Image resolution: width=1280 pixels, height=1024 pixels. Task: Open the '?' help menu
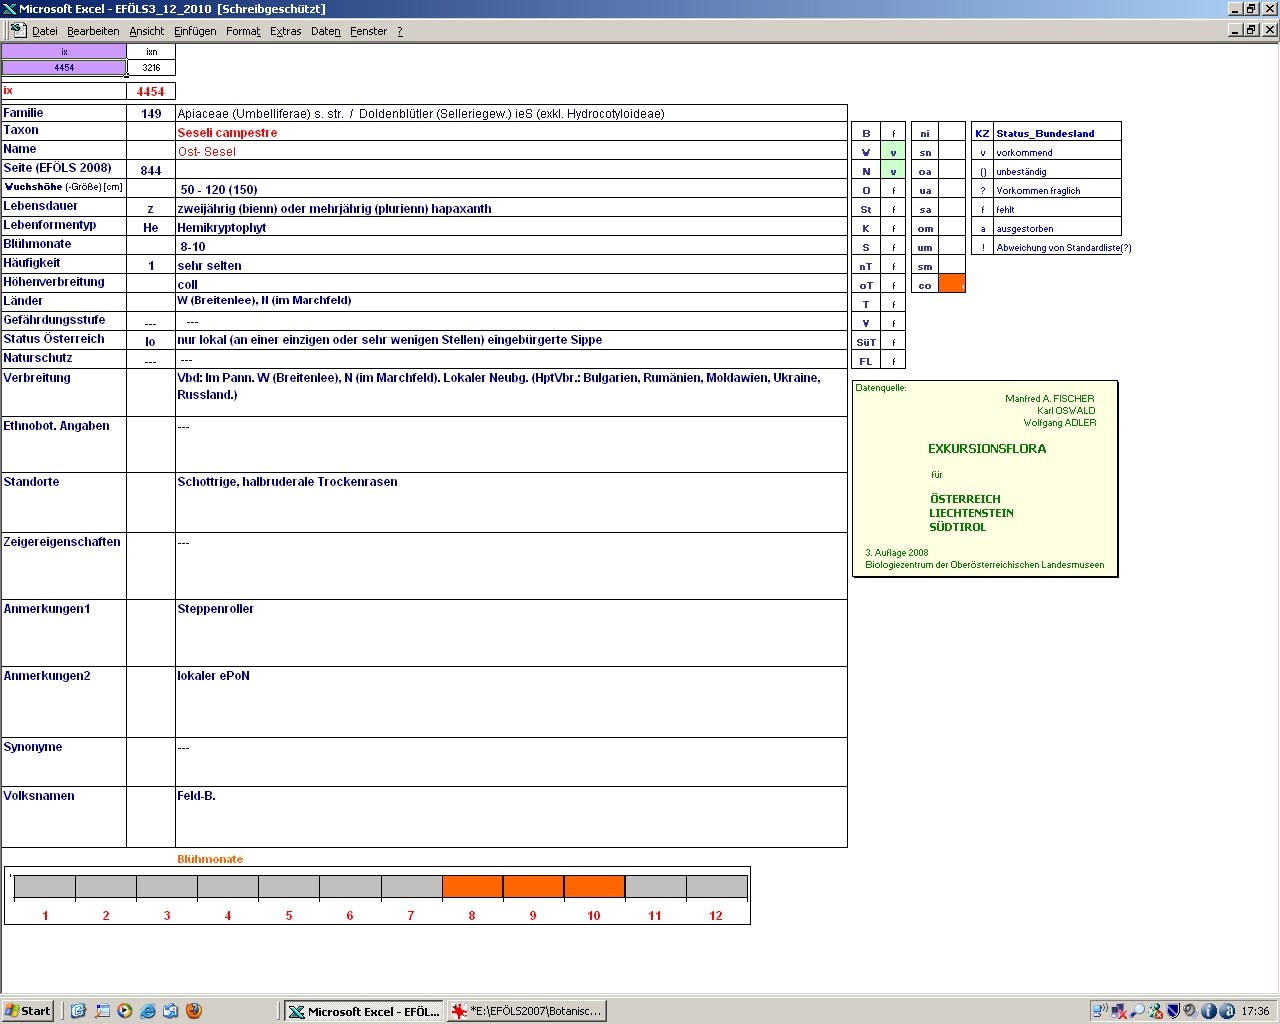[x=400, y=31]
